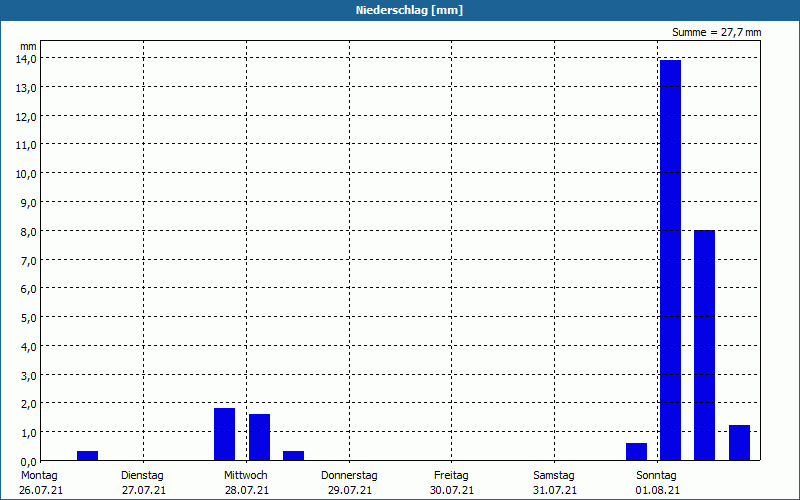Click the 1.8 mm bar before Mittwoch

[224, 434]
